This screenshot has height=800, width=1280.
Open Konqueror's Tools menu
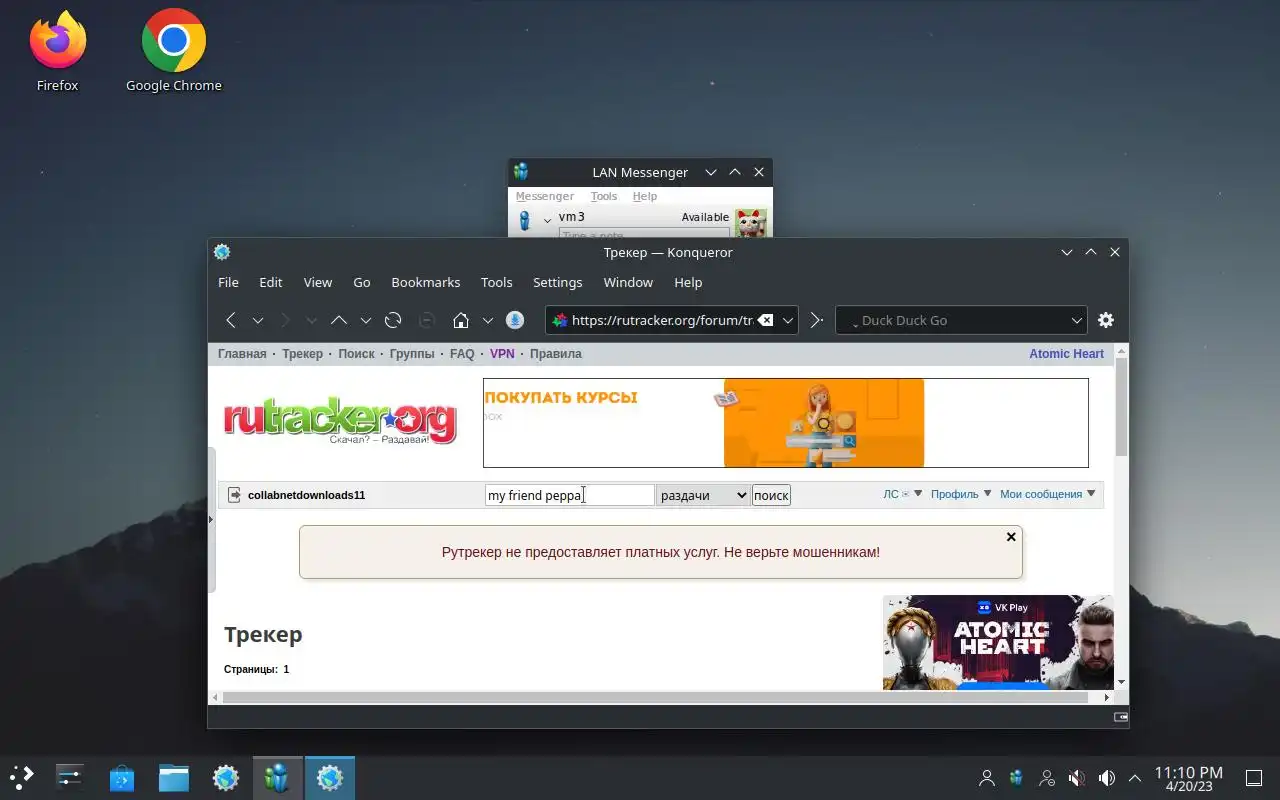pos(496,282)
